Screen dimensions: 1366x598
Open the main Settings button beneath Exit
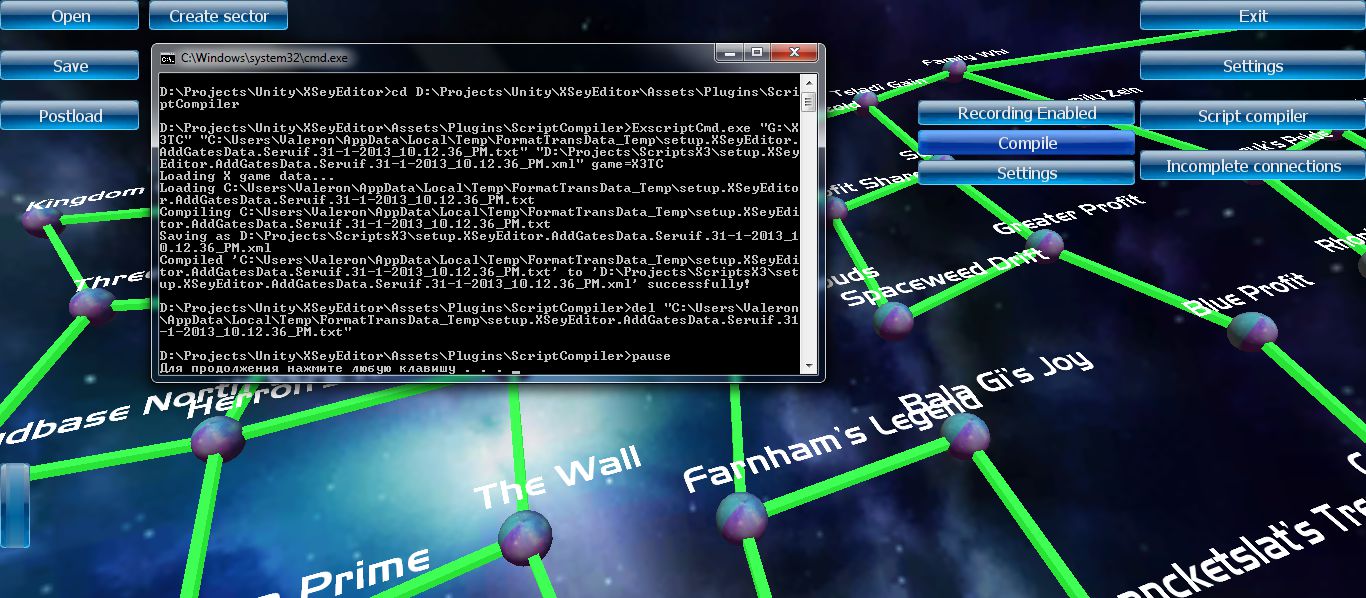(1253, 65)
